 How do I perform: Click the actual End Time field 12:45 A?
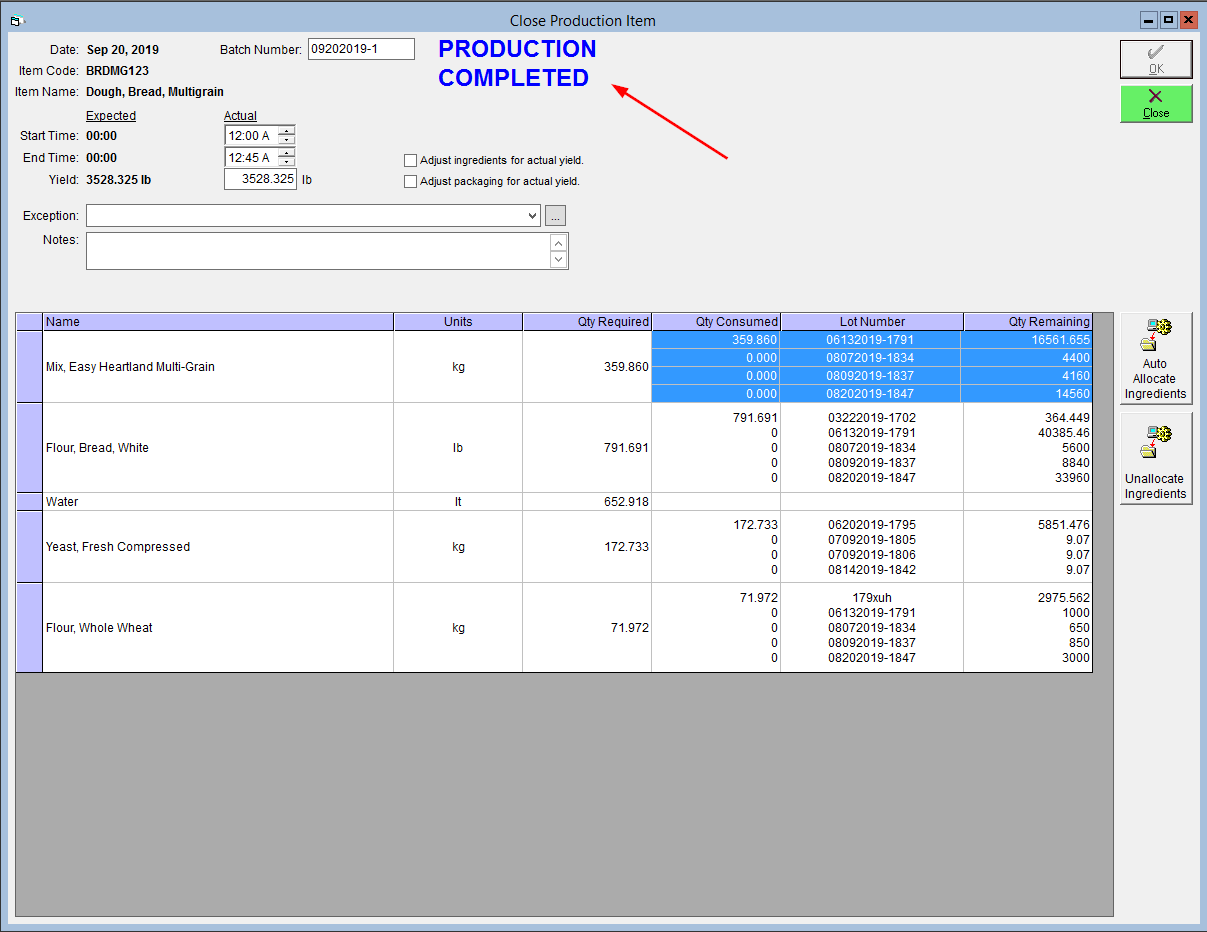tap(251, 157)
